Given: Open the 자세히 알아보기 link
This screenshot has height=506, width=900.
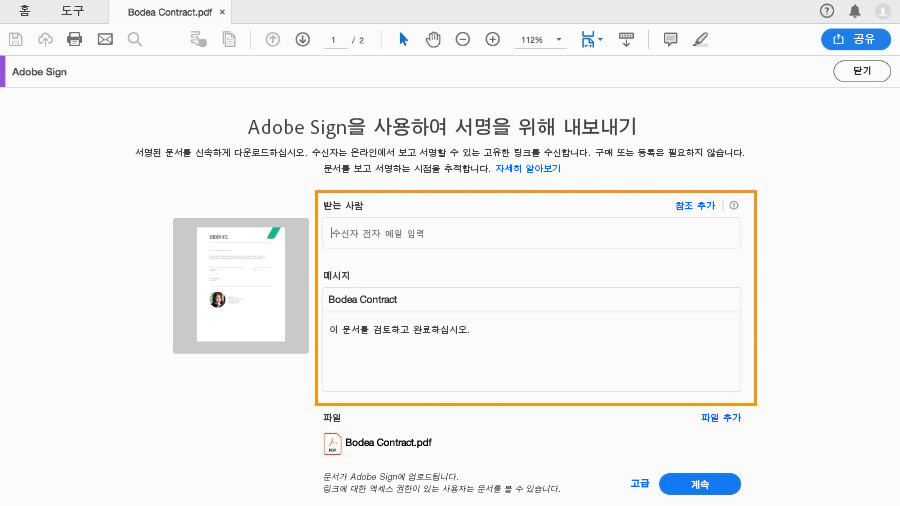Looking at the screenshot, I should (528, 169).
